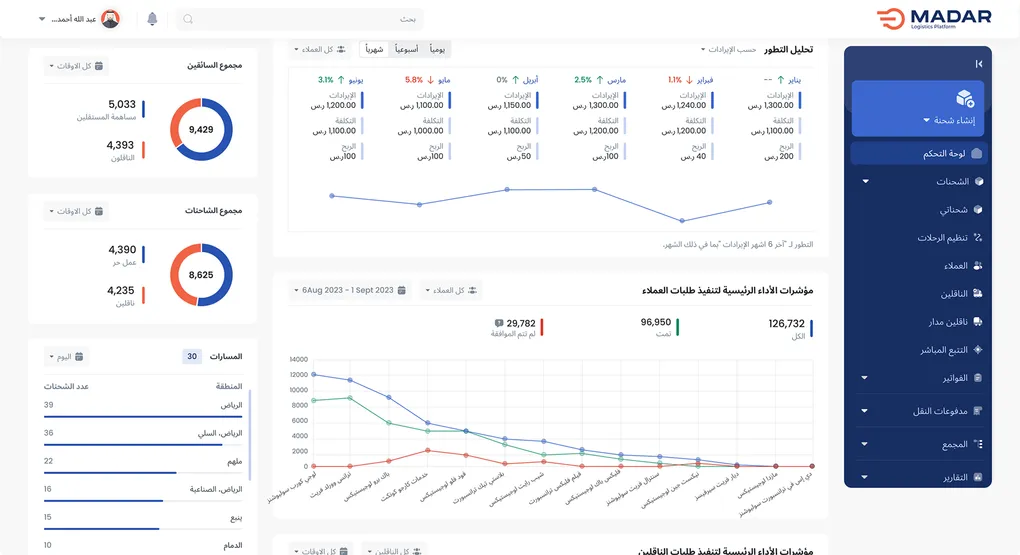Open live tracking (التتبع المباشر) in sidebar

[x=951, y=350]
